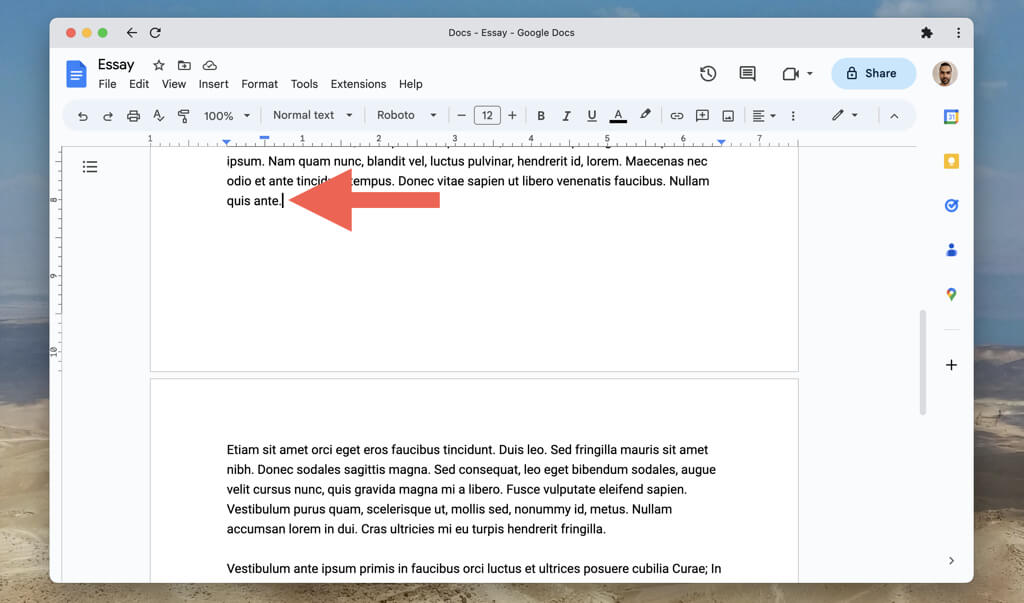Insert a link using the link icon

click(677, 116)
